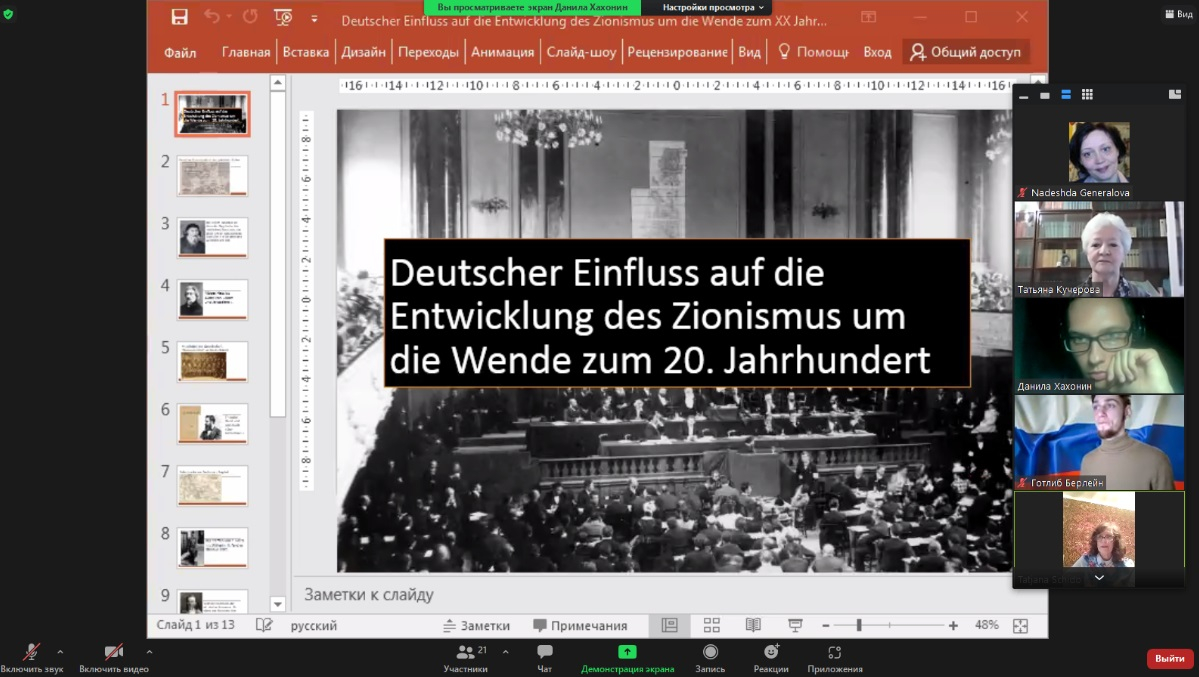This screenshot has height=677, width=1199.
Task: Switch to slide sorter view
Action: (x=711, y=625)
